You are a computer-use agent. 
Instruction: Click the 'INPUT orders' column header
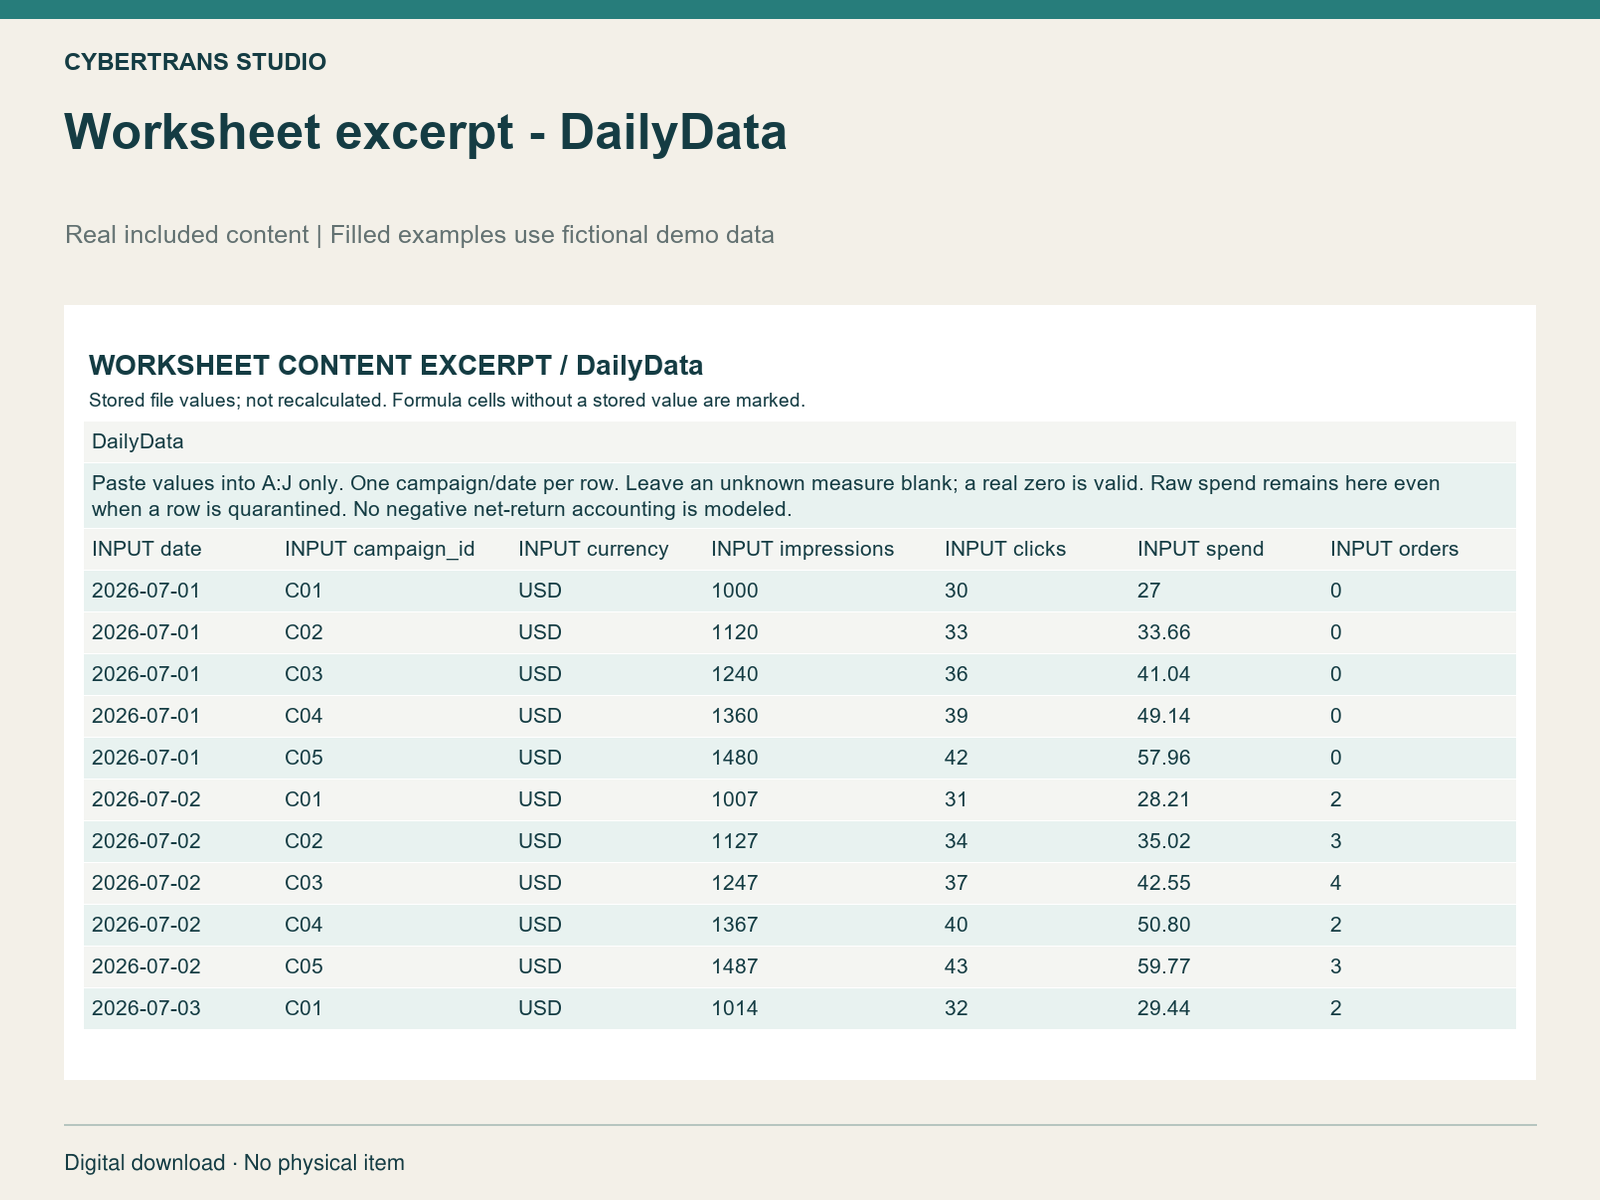(1394, 549)
